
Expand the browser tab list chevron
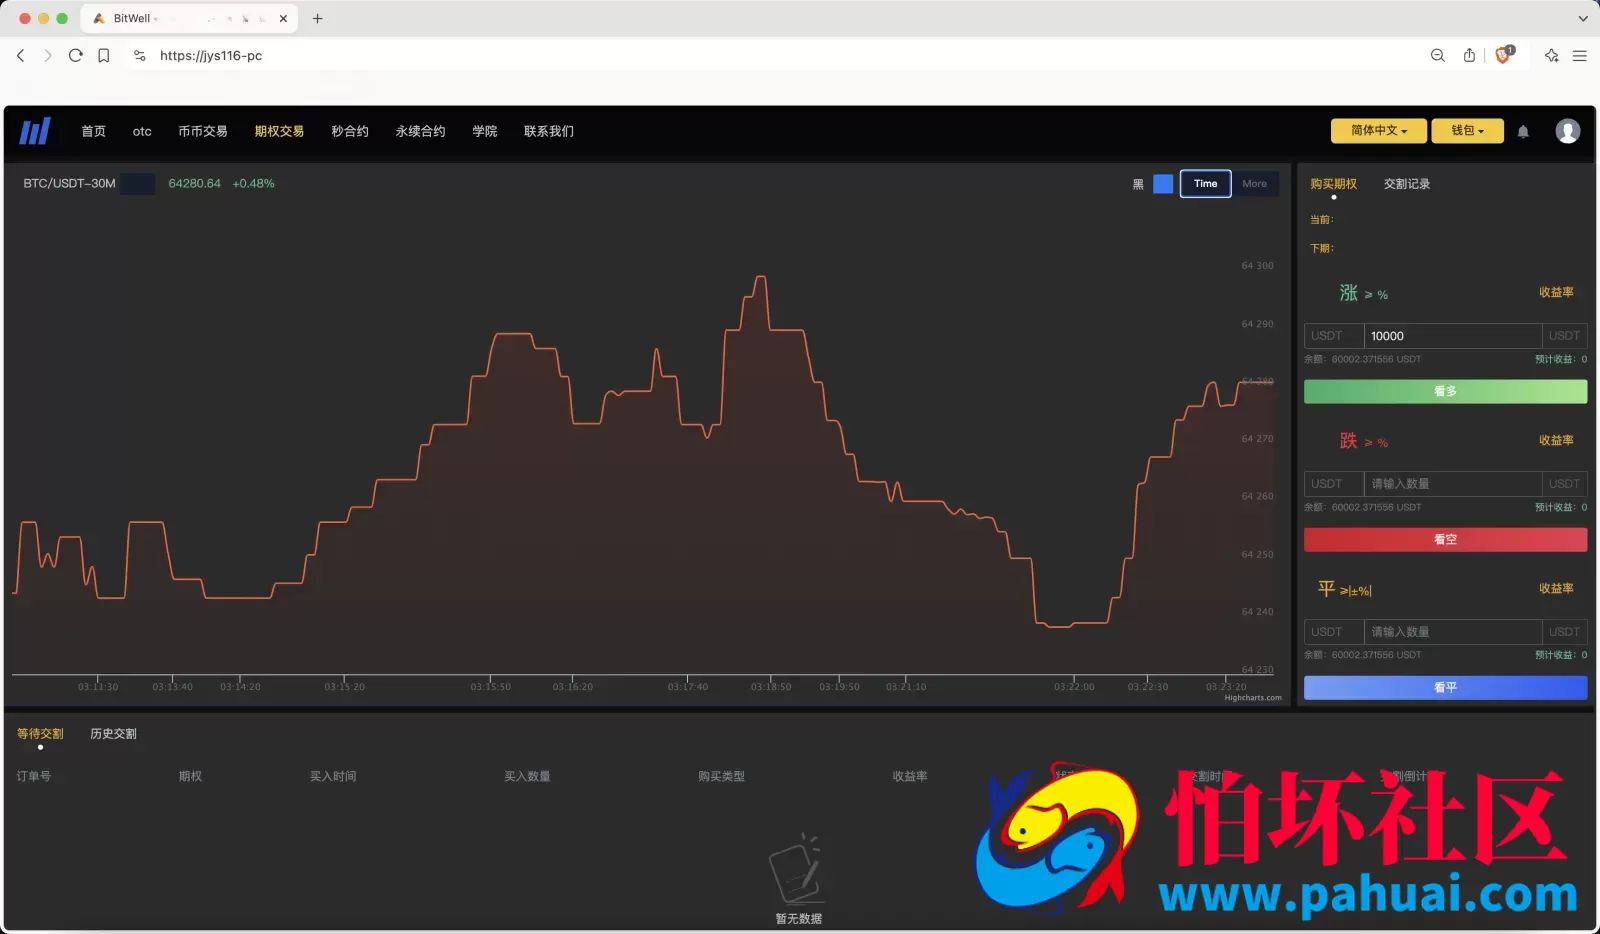(x=1582, y=18)
